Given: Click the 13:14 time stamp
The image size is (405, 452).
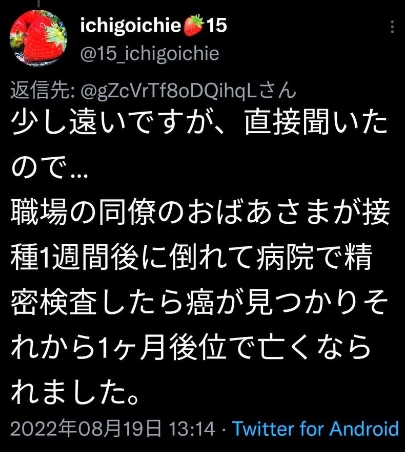Looking at the screenshot, I should [x=192, y=429].
